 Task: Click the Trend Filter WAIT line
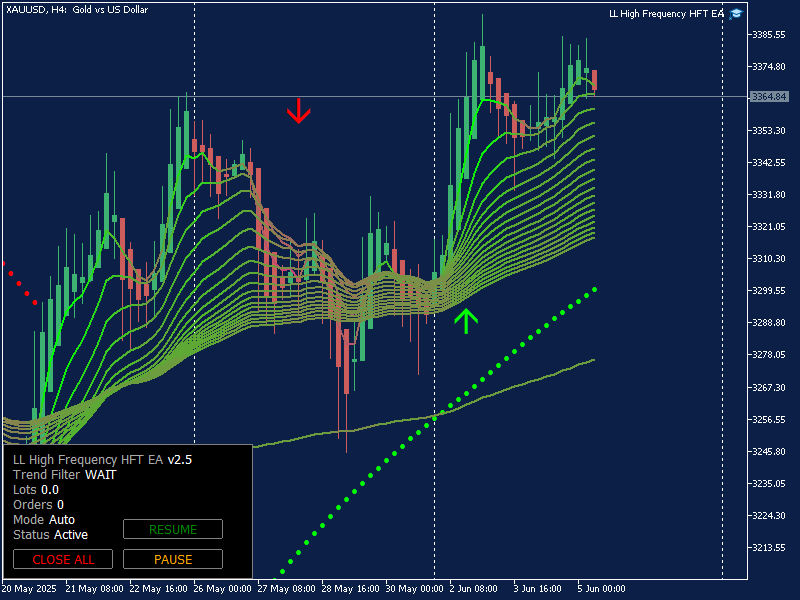click(x=65, y=474)
